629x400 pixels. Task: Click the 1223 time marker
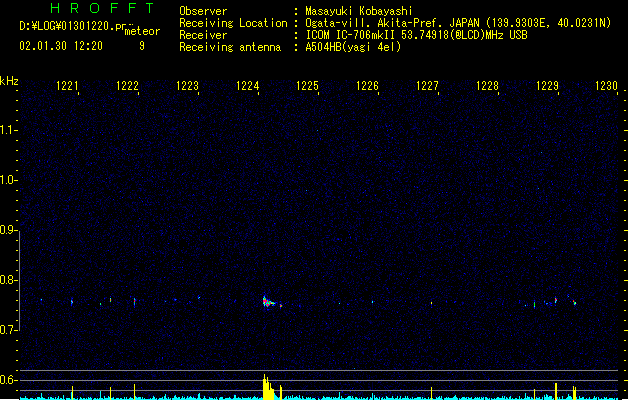187,86
